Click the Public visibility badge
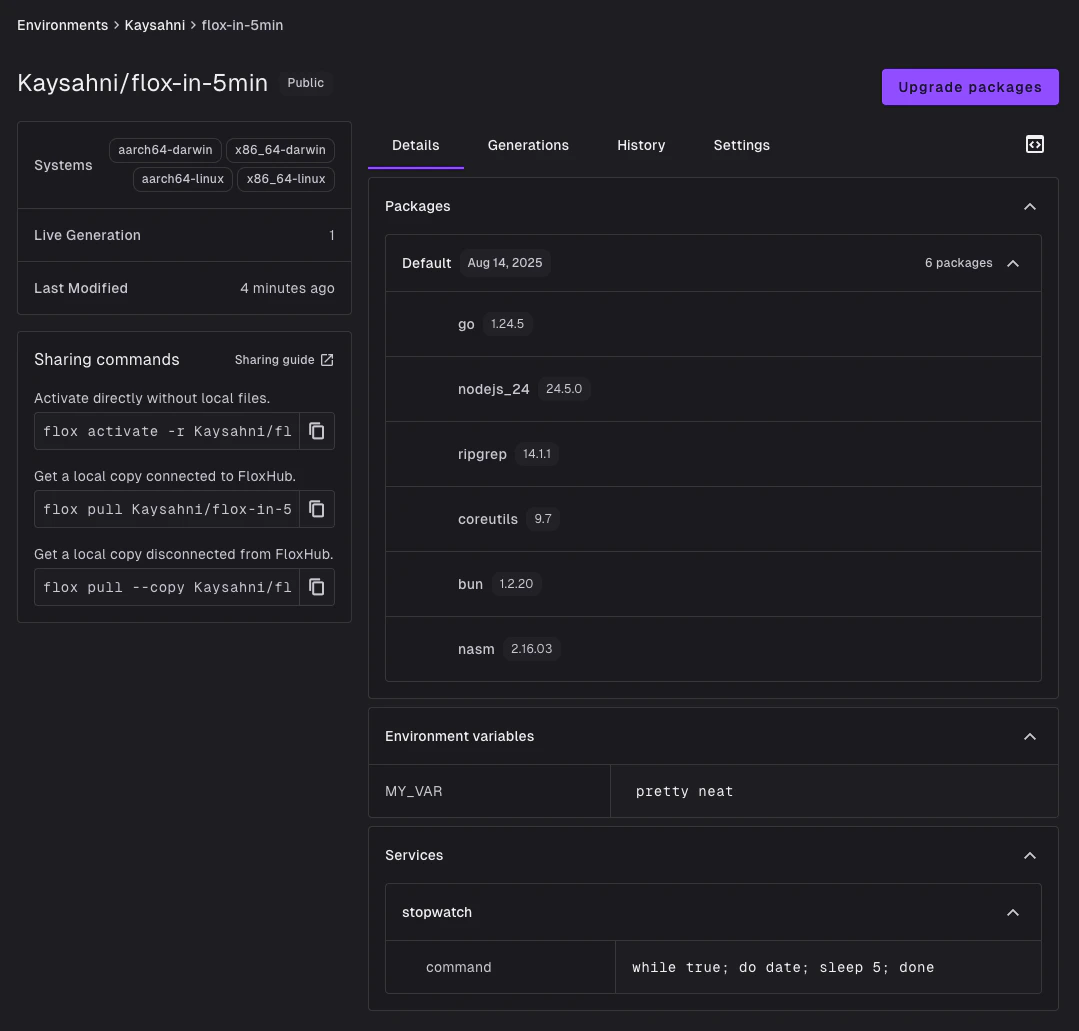The height and width of the screenshot is (1031, 1079). tap(306, 83)
